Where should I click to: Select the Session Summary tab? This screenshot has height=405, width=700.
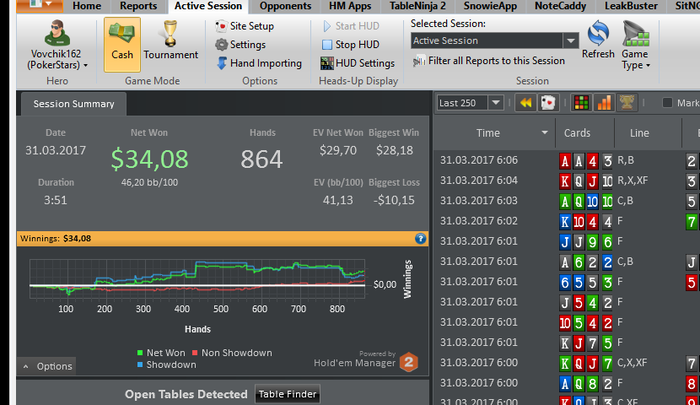point(74,104)
